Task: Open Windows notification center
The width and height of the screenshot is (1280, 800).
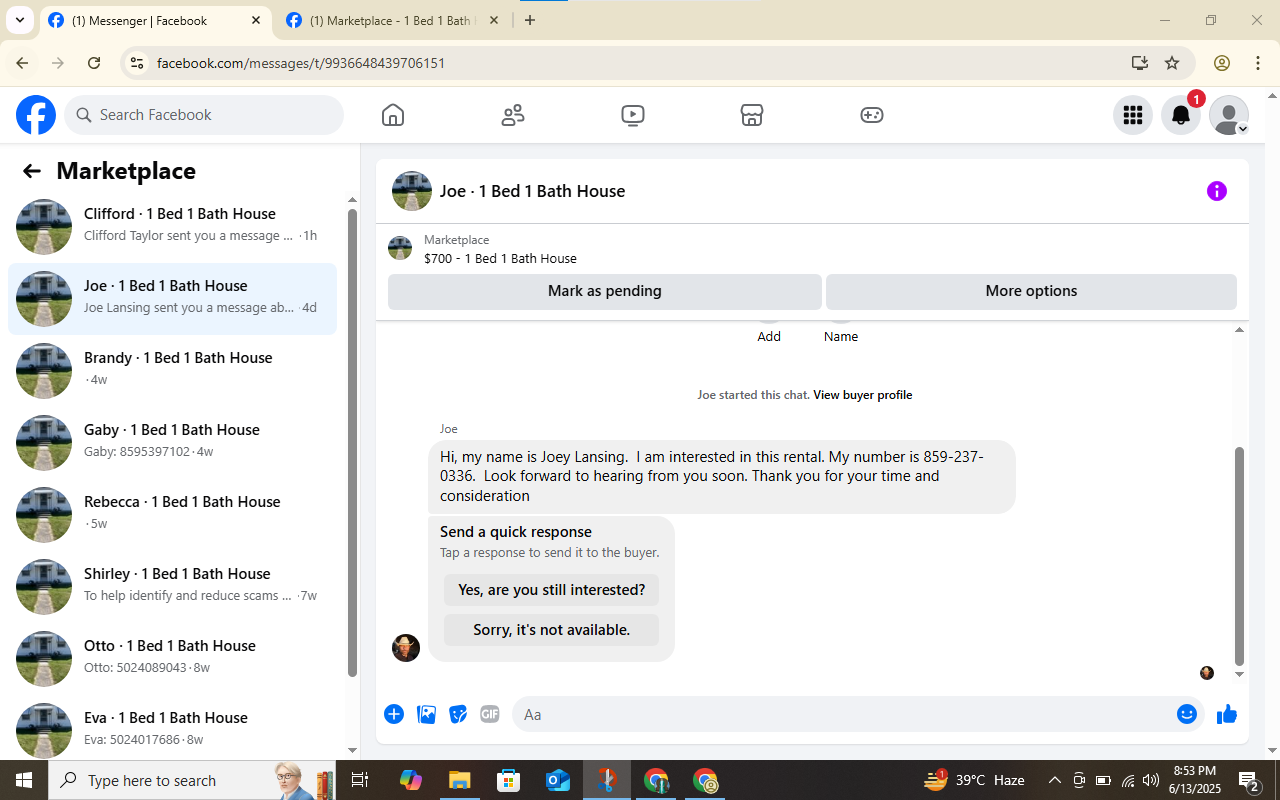Action: coord(1248,780)
